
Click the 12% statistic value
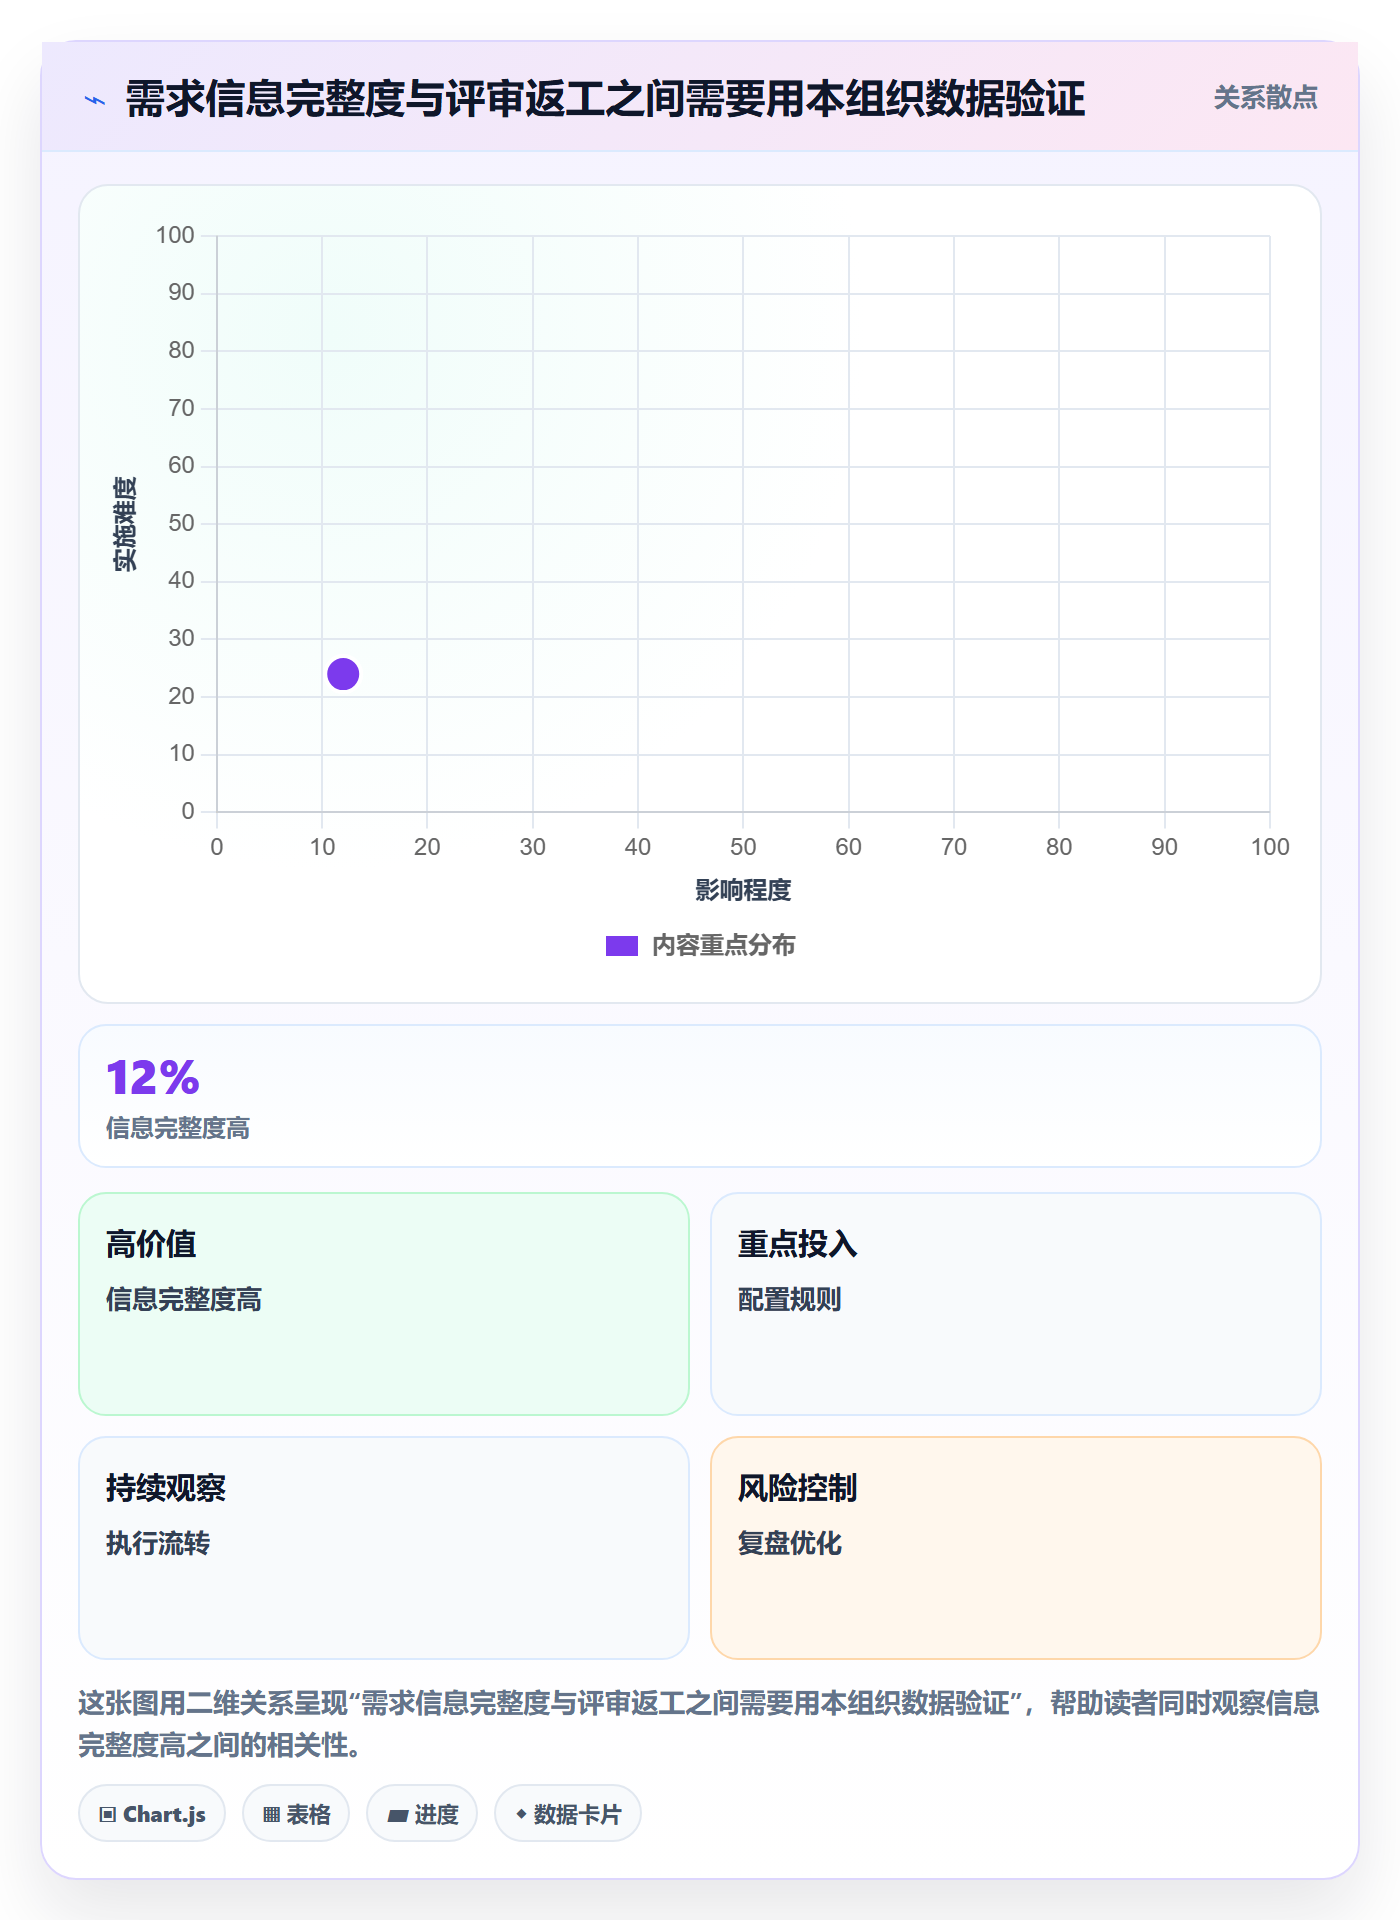(x=153, y=1078)
